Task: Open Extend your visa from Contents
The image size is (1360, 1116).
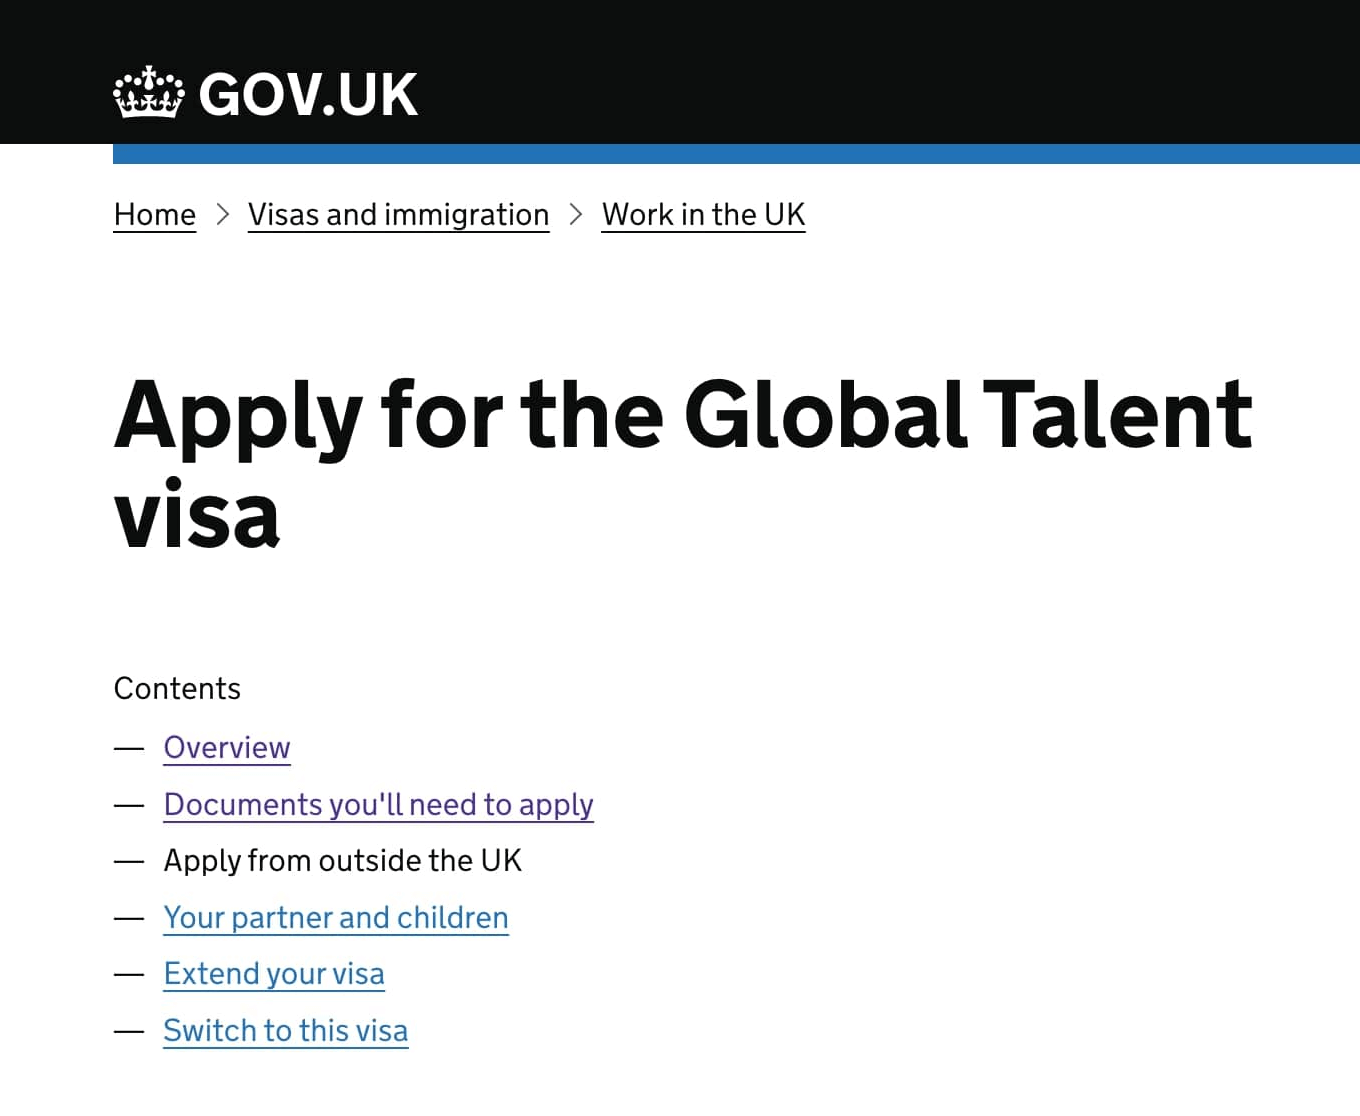Action: point(273,974)
